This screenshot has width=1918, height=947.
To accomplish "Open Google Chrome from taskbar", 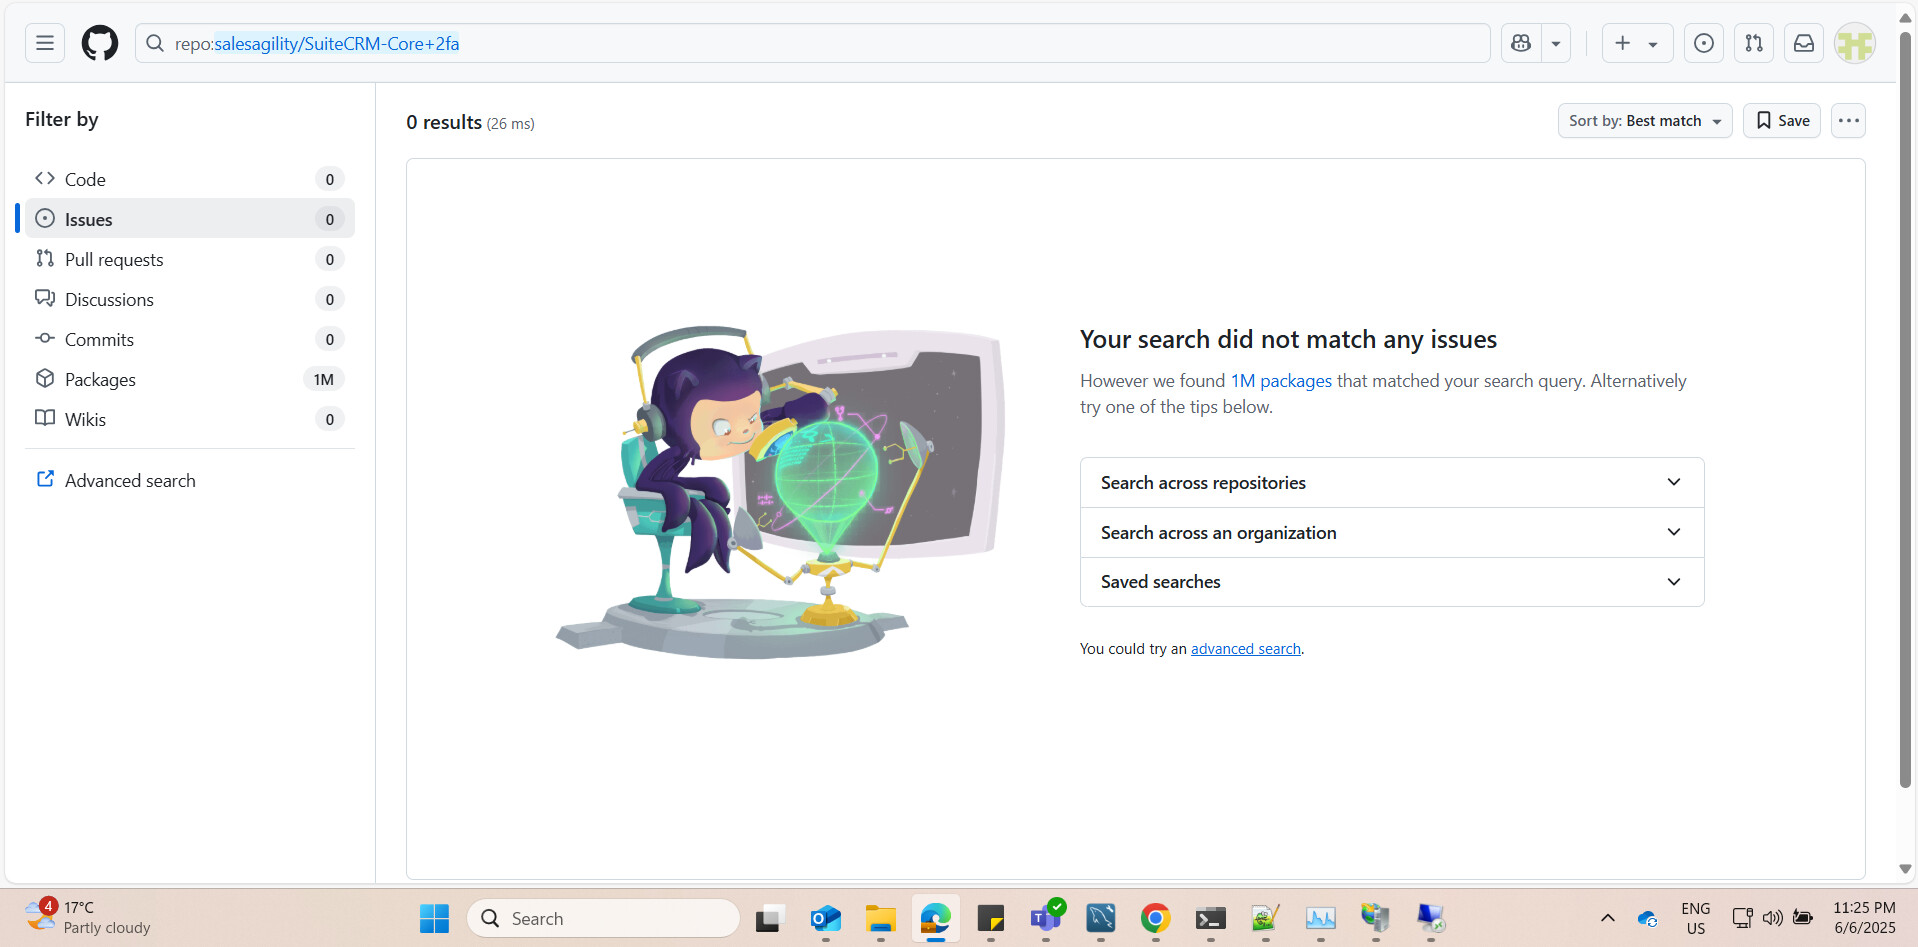I will click(x=1156, y=918).
